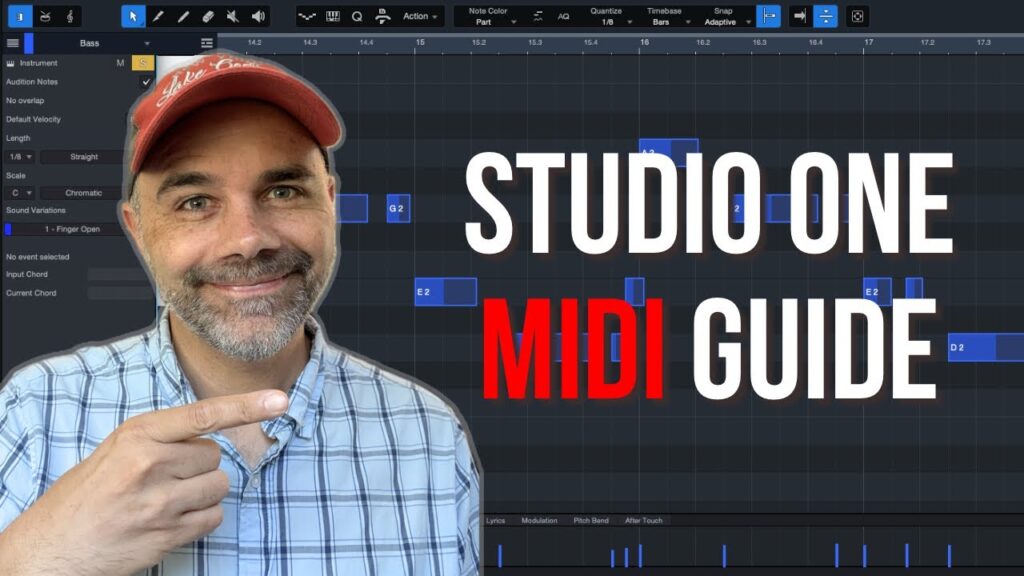Click the Quantize Q icon
1024x576 pixels.
[x=357, y=16]
